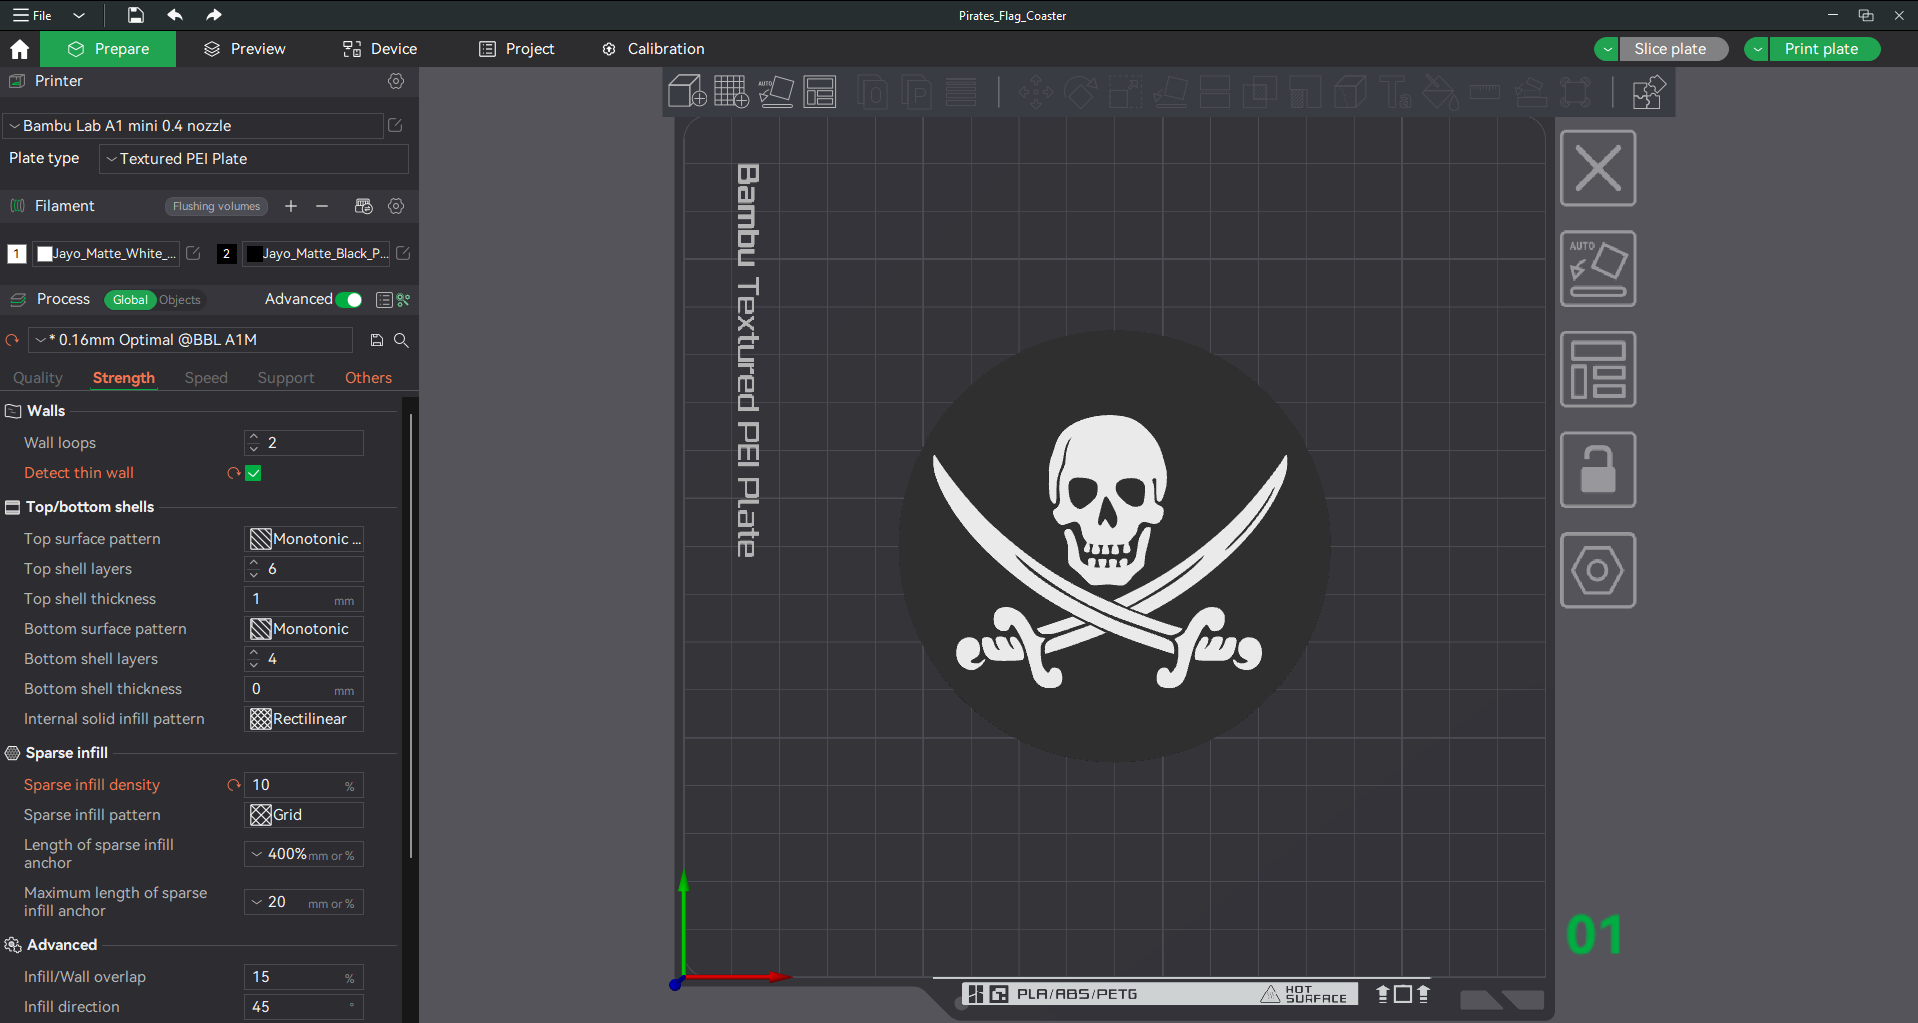Screen dimensions: 1918x1023
Task: Reset Detect thin wall to default
Action: point(233,473)
